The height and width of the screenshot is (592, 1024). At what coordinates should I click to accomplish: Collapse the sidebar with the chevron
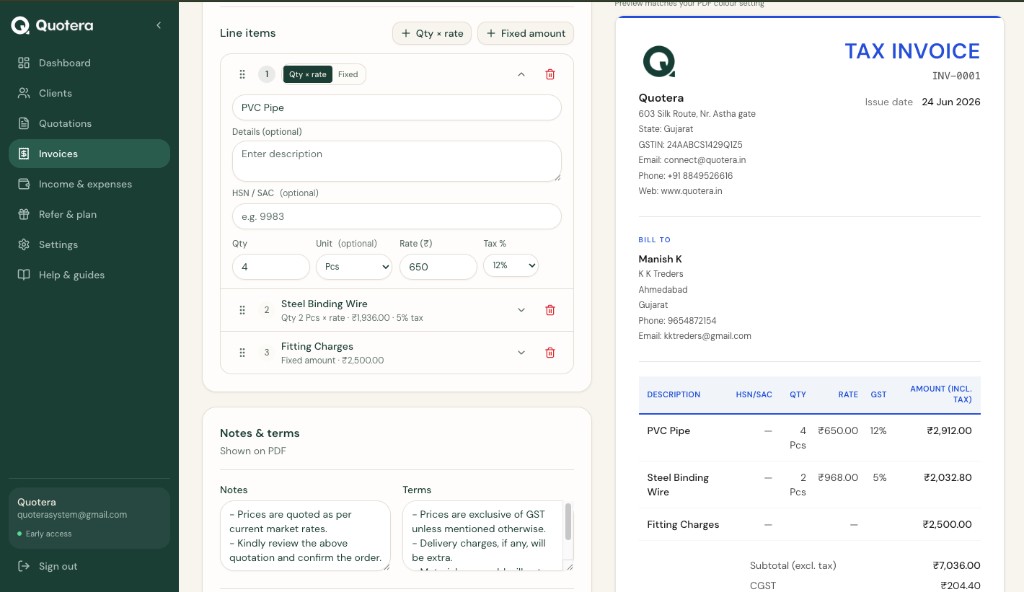(x=159, y=25)
